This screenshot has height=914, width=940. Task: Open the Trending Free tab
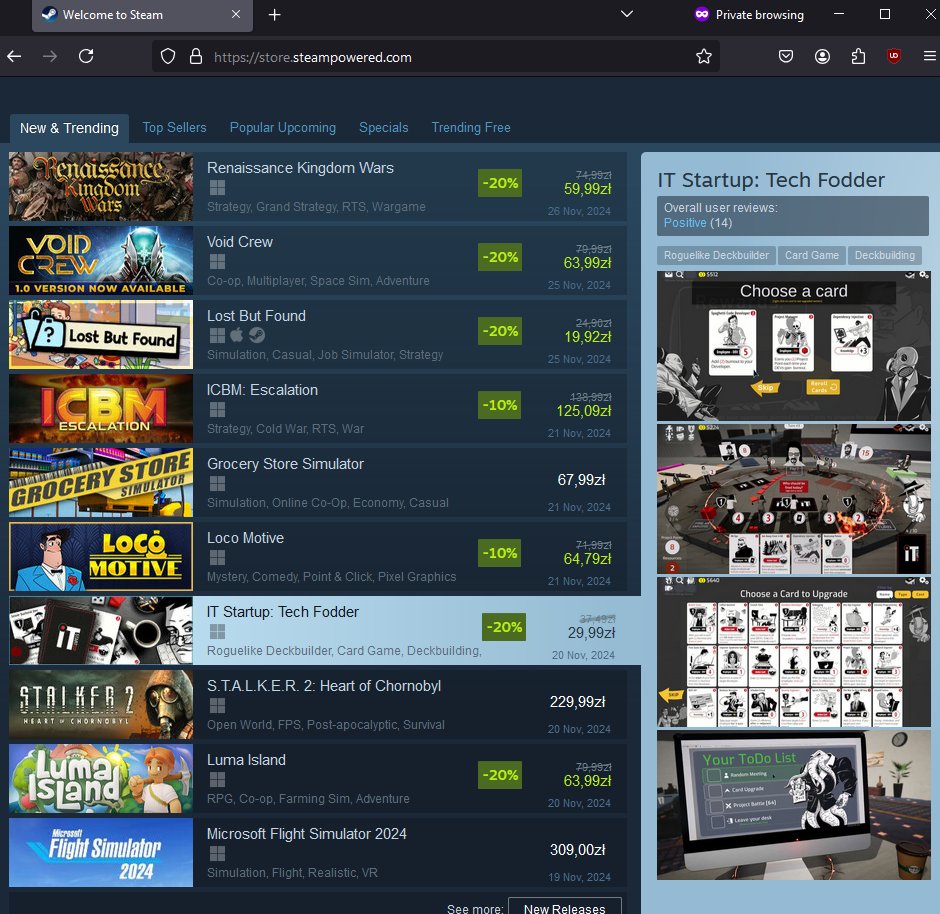471,128
